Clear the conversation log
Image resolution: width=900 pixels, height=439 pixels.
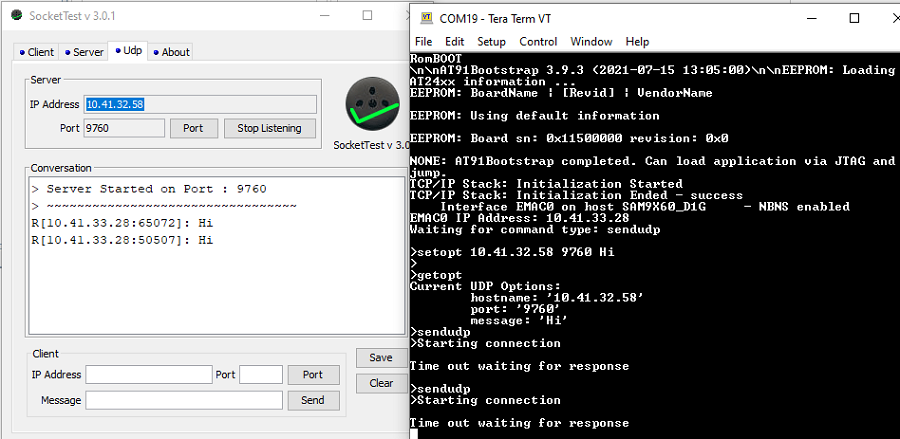(x=380, y=383)
